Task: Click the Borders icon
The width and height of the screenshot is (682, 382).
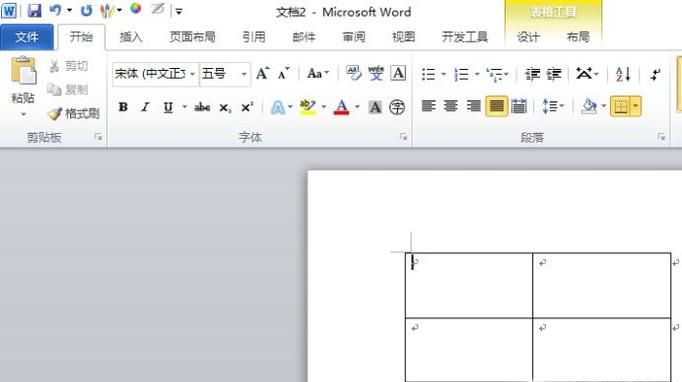Action: point(620,107)
